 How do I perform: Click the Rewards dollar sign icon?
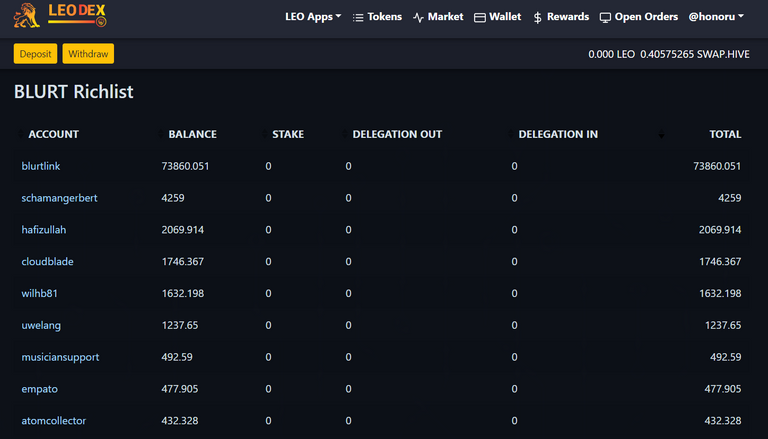tap(538, 17)
